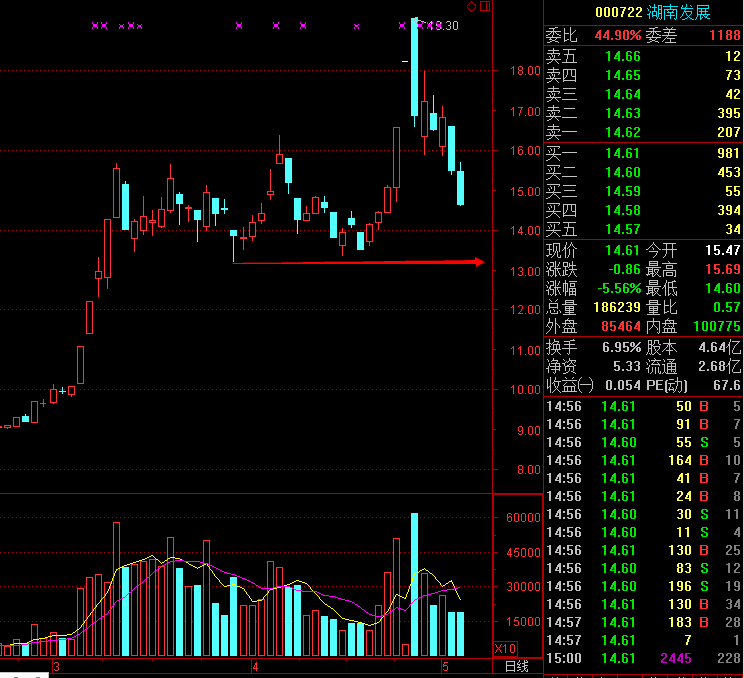744x678 pixels.
Task: Click the leftmost magenta X marker on the chart
Action: click(95, 26)
